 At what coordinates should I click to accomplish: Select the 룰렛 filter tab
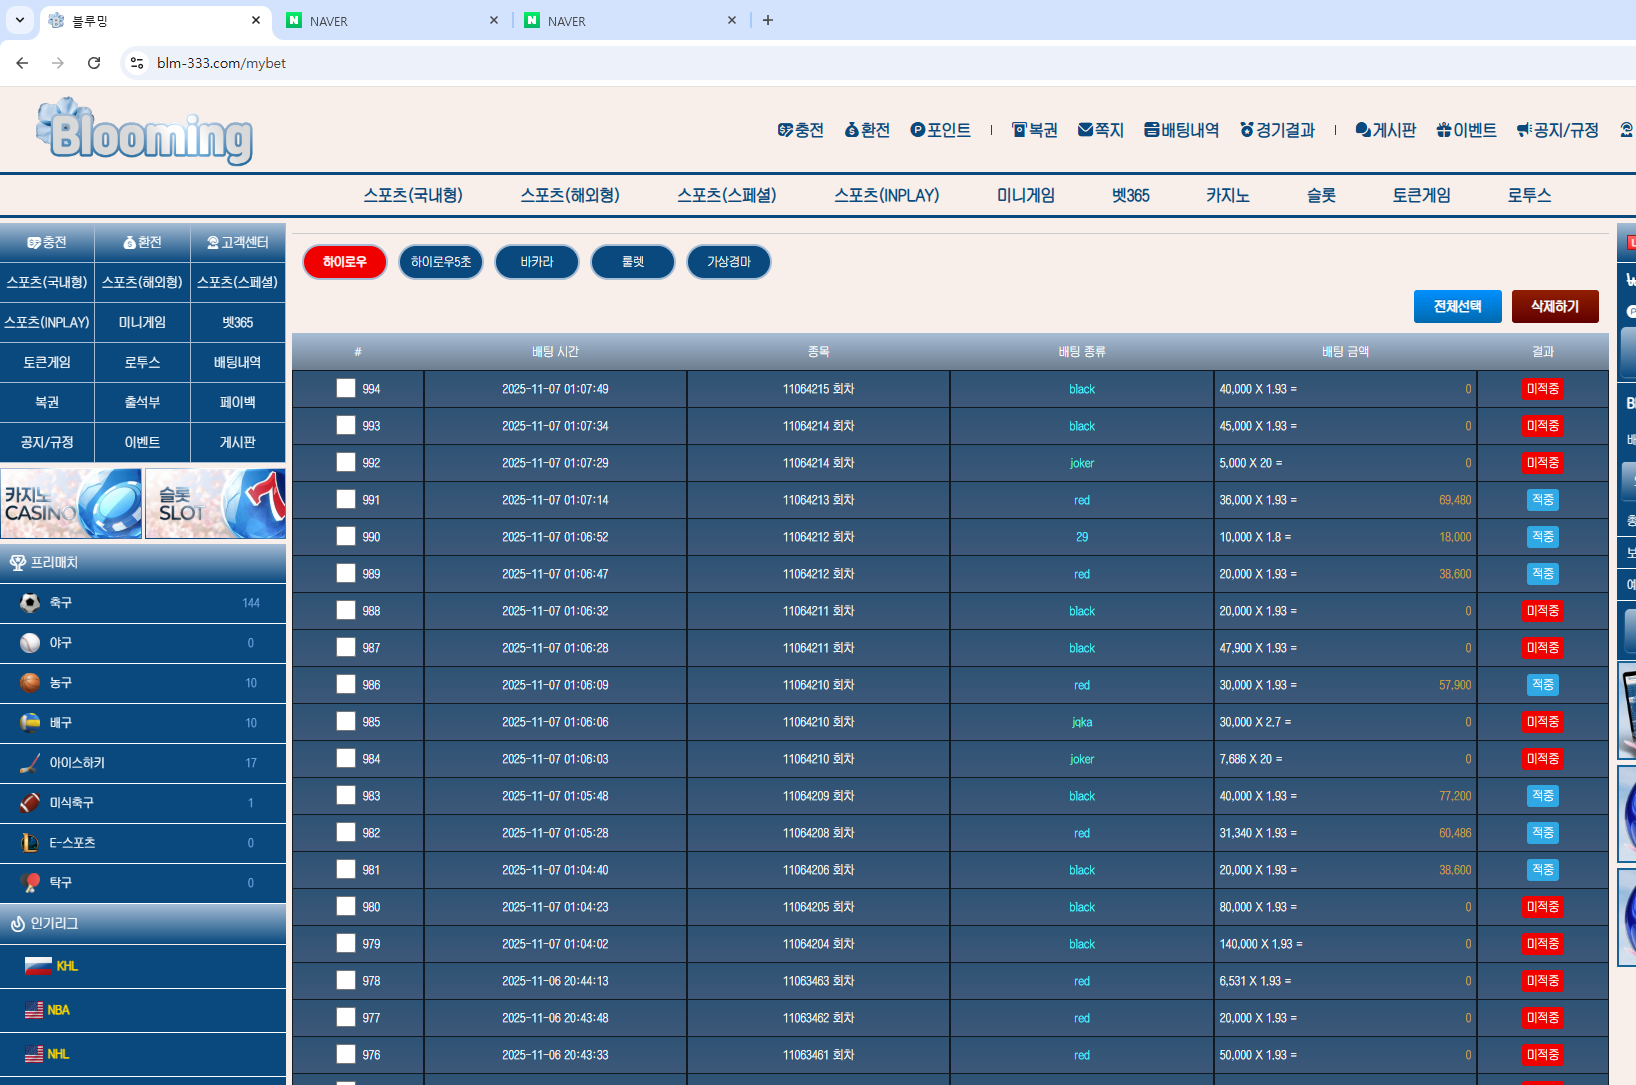tap(633, 262)
